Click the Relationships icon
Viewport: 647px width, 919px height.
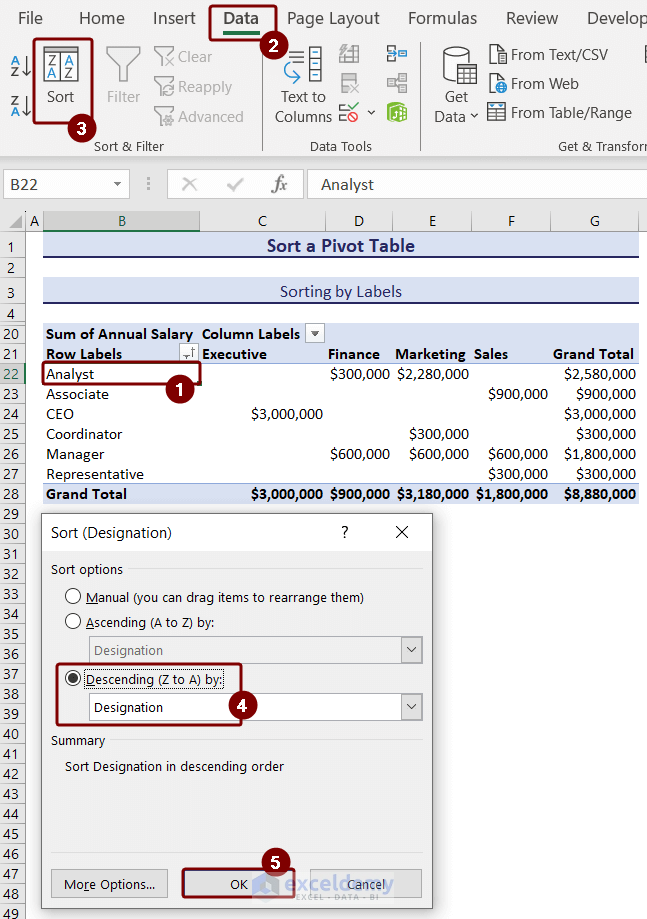pyautogui.click(x=397, y=83)
